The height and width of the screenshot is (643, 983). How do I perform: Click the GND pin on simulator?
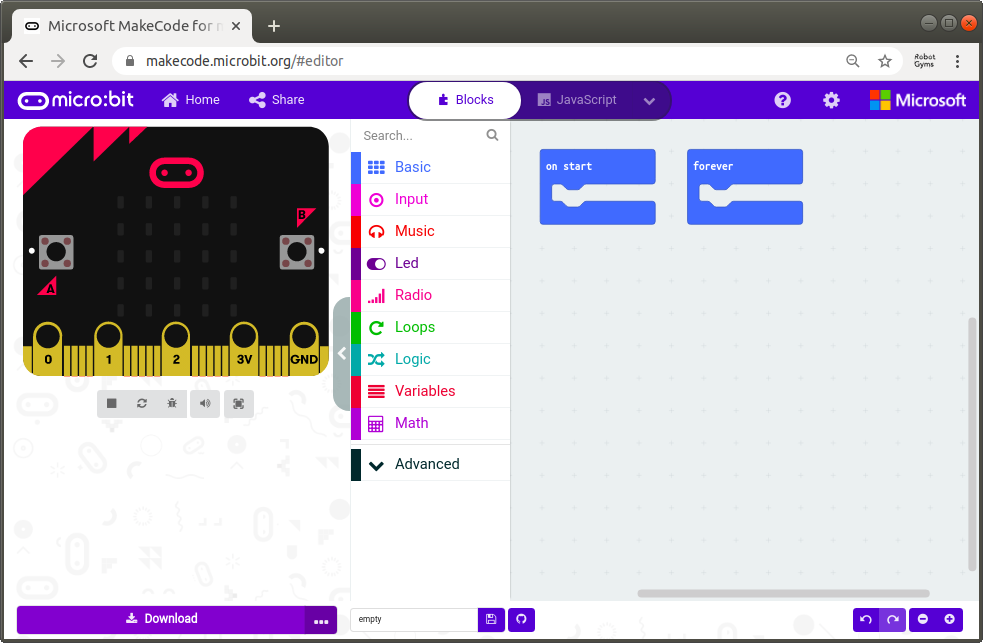click(x=304, y=348)
